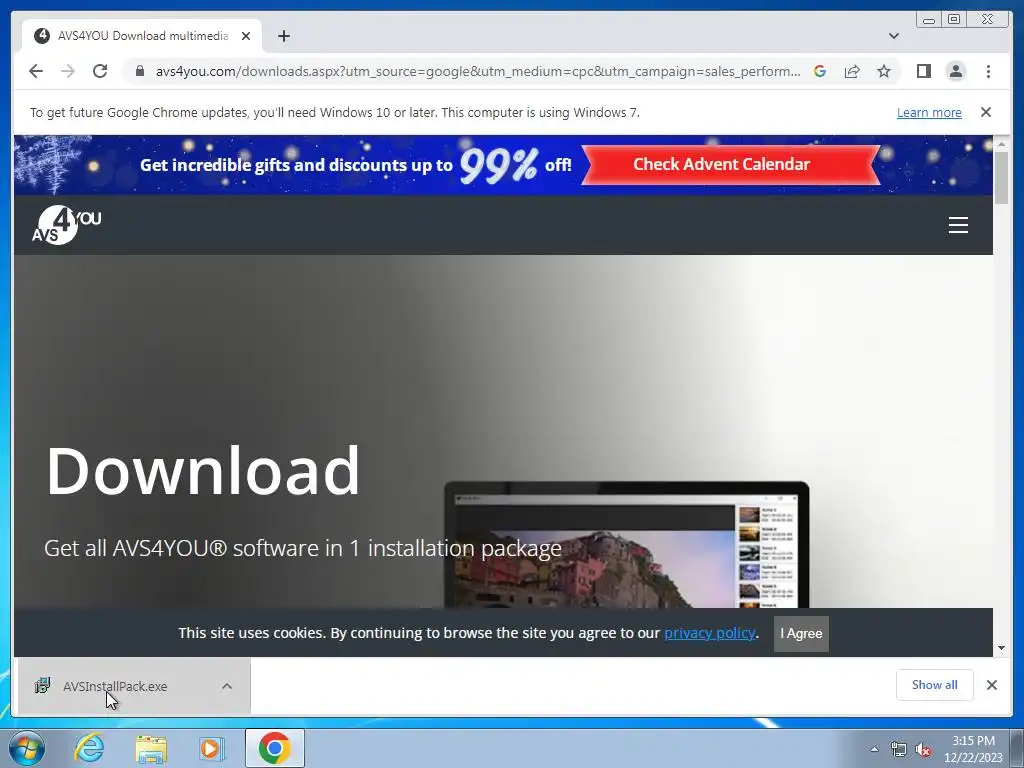The height and width of the screenshot is (768, 1024).
Task: Open a new tab with the plus button
Action: tap(283, 36)
